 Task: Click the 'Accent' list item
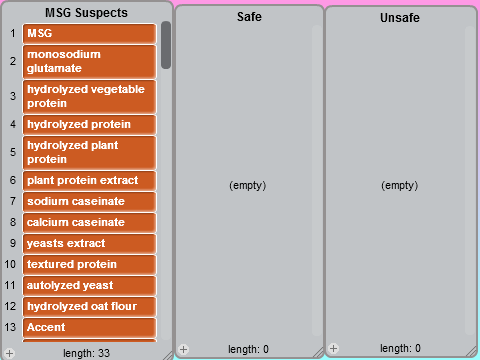pyautogui.click(x=89, y=327)
